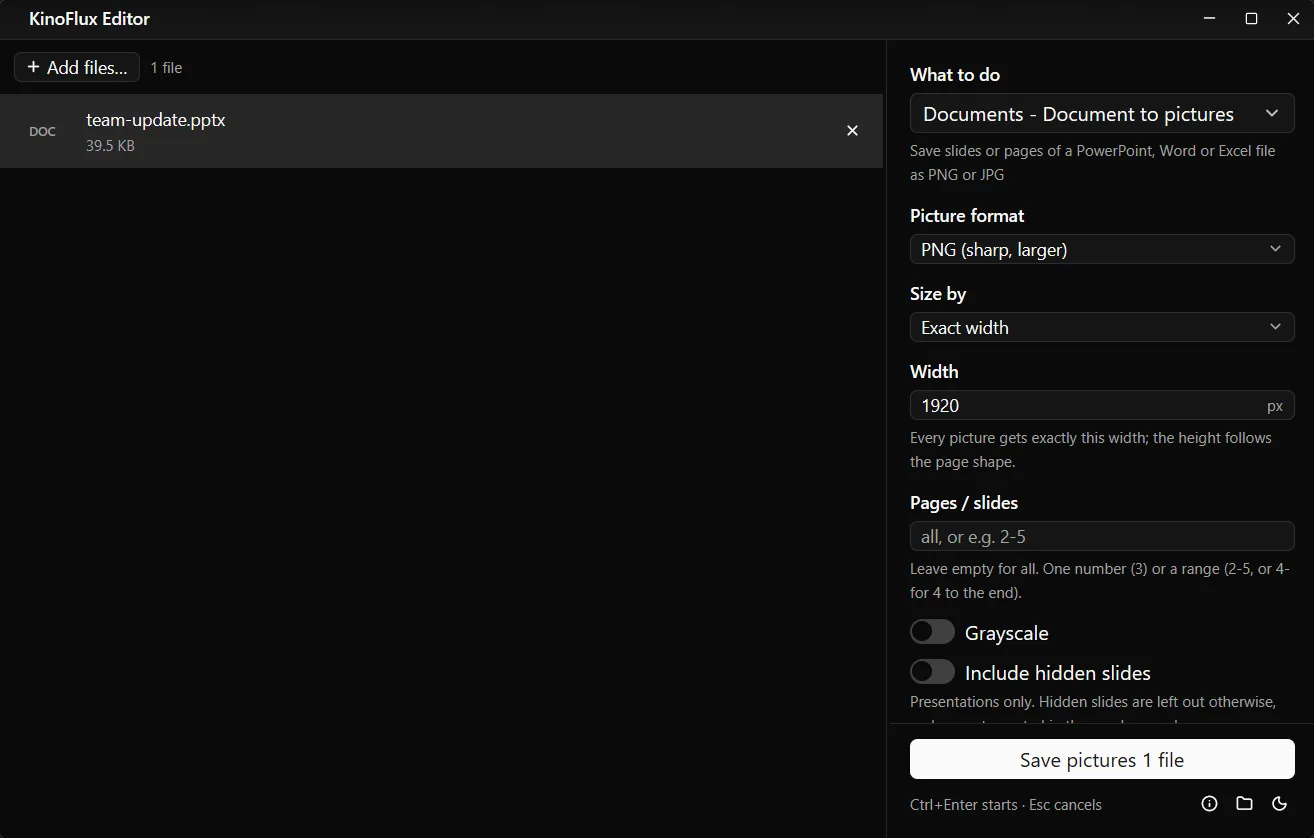The image size is (1314, 838).
Task: Remove team-update.pptx from the list
Action: tap(852, 131)
